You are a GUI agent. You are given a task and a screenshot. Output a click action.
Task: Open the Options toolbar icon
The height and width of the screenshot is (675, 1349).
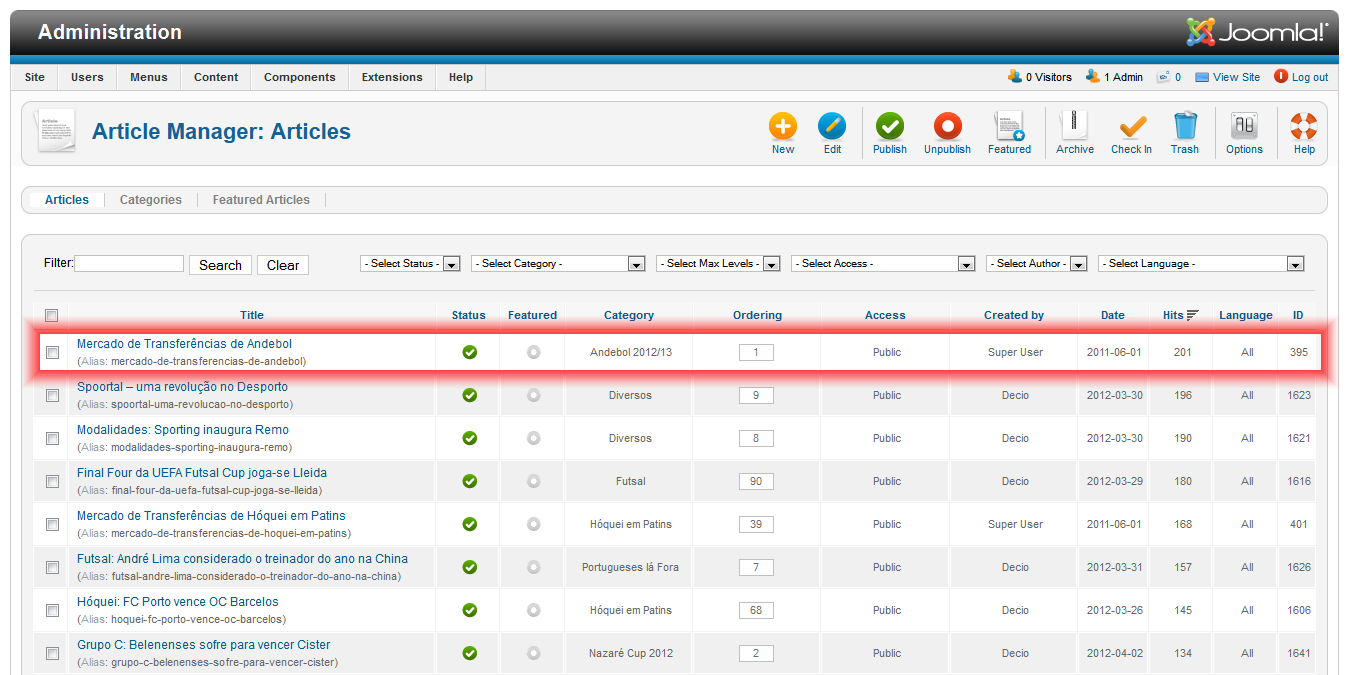(1244, 127)
